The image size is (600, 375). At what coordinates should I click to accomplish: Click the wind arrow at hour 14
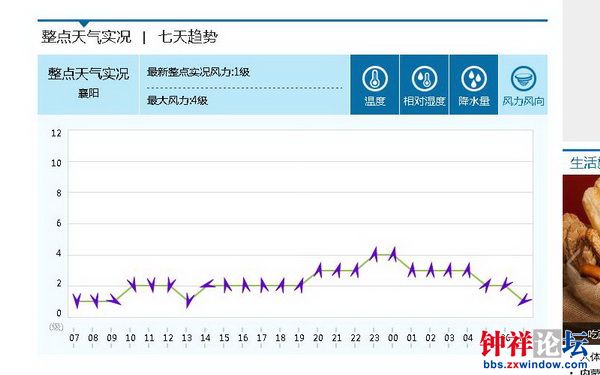207,285
